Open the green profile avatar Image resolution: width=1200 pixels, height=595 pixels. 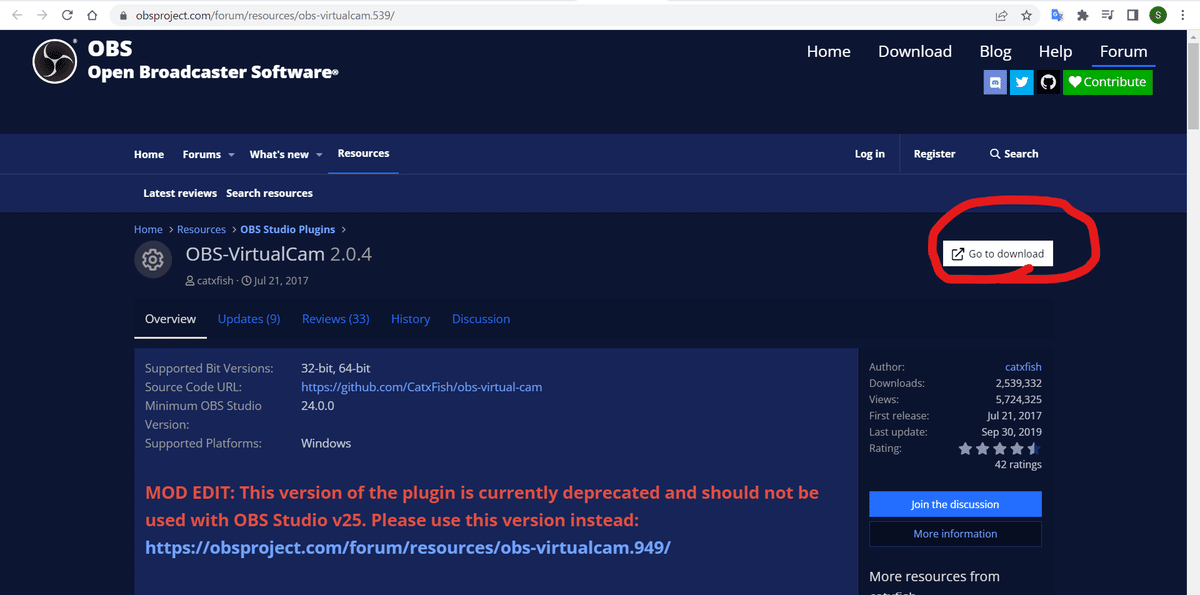click(x=1158, y=15)
